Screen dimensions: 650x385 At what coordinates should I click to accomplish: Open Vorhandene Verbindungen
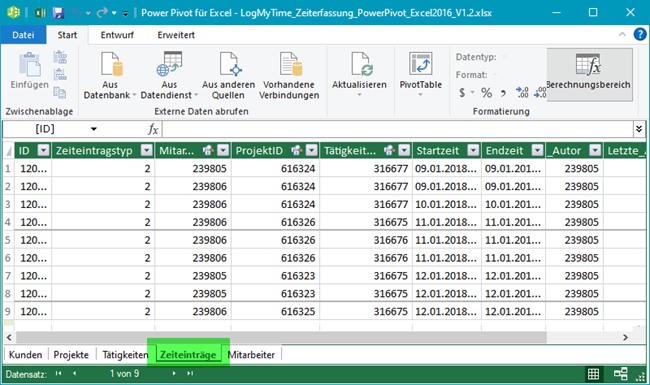point(289,75)
